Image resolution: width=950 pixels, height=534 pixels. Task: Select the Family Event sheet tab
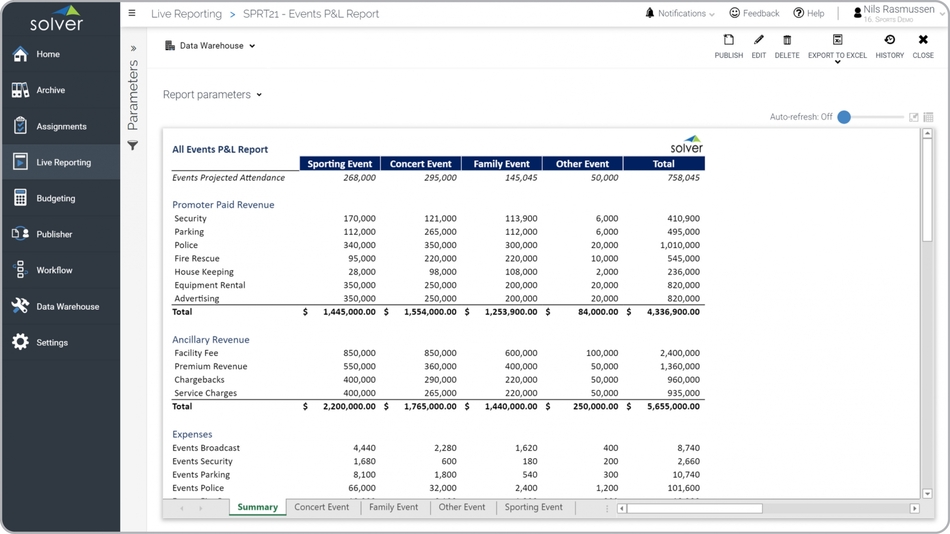[393, 507]
